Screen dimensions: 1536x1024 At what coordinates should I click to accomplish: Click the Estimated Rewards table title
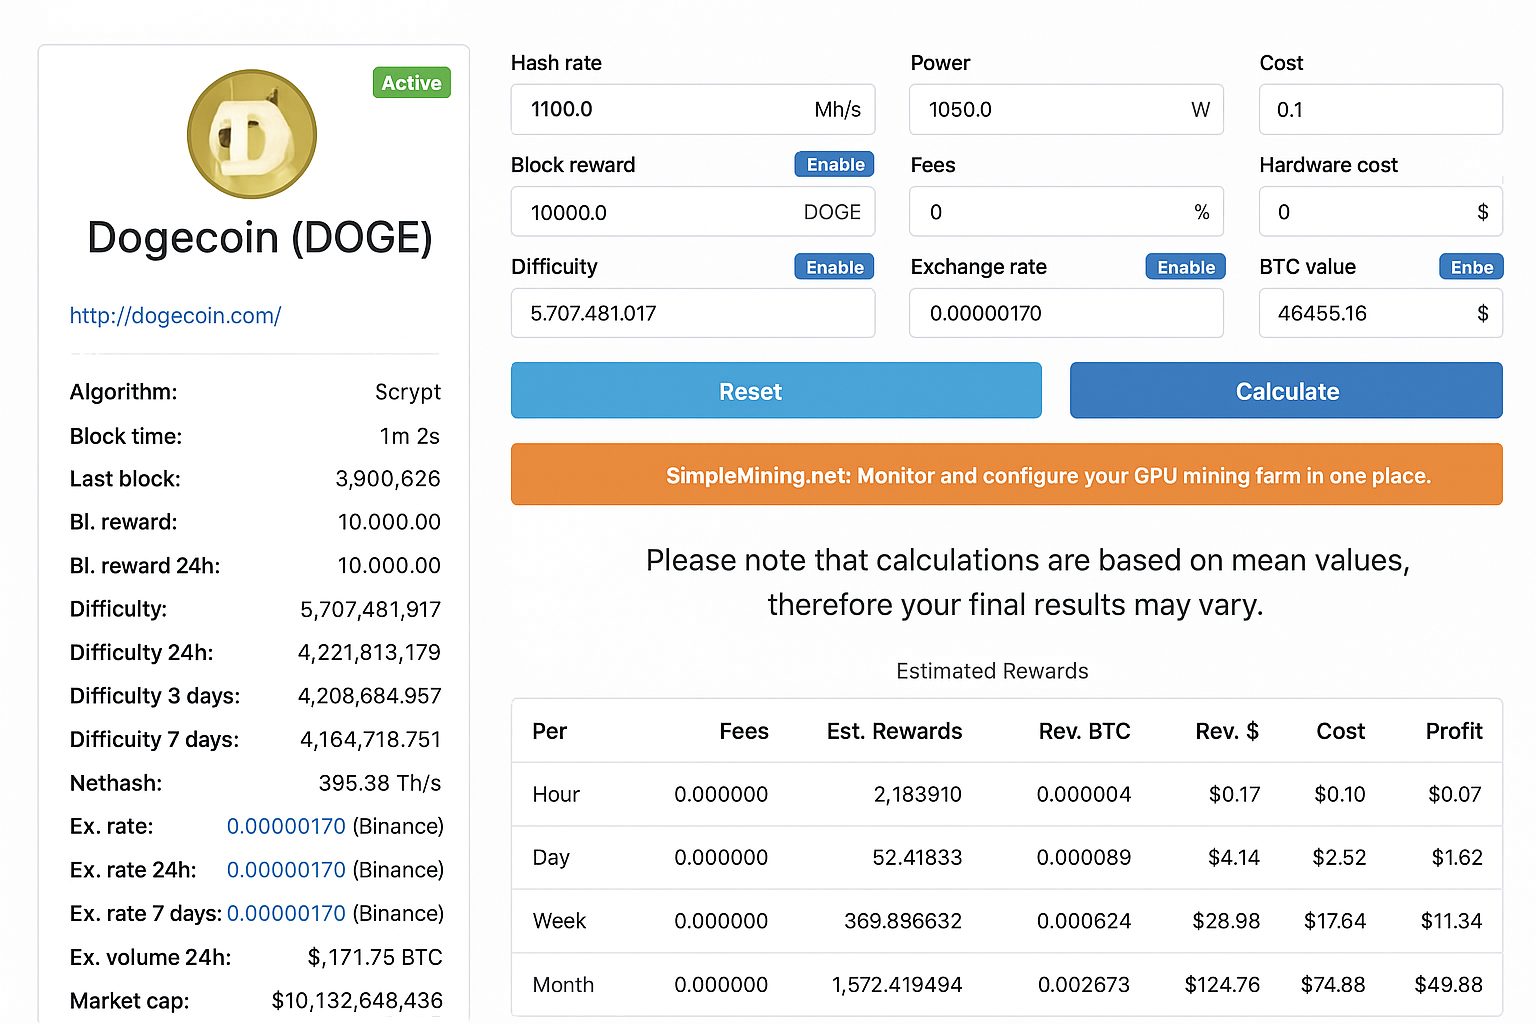[992, 671]
